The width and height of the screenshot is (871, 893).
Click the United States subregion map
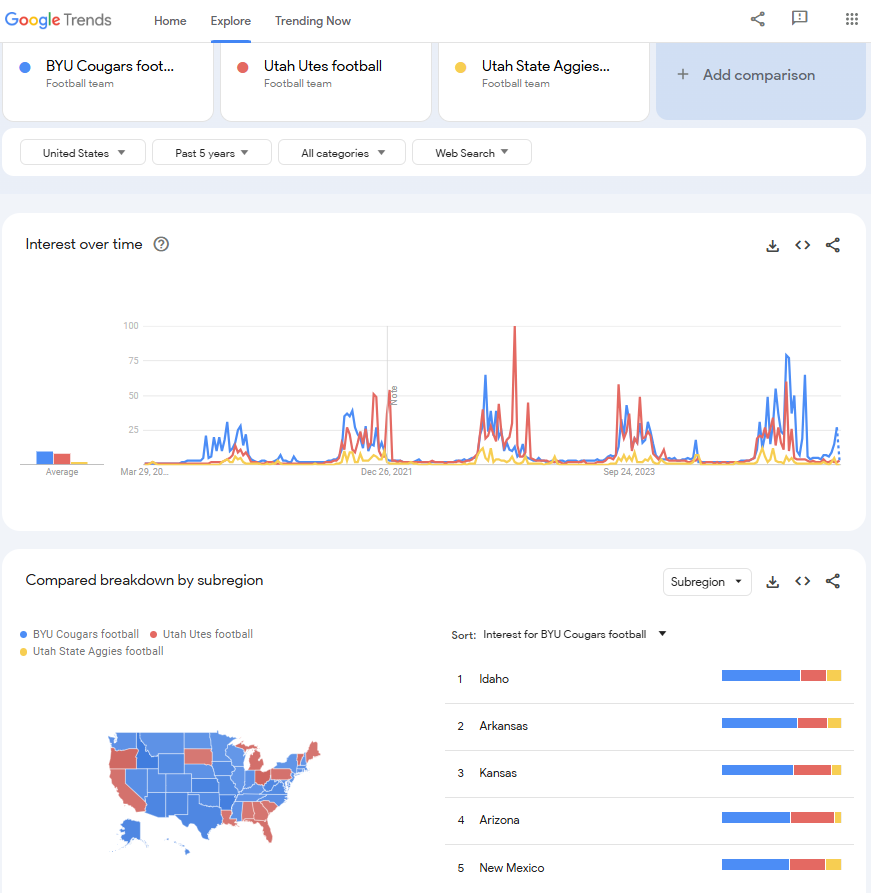(x=214, y=793)
